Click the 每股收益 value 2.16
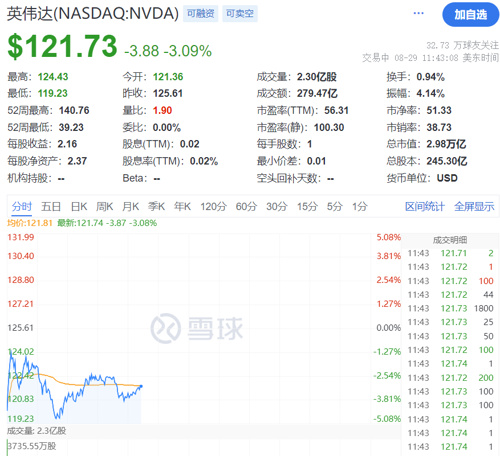This screenshot has width=500, height=456. [67, 144]
